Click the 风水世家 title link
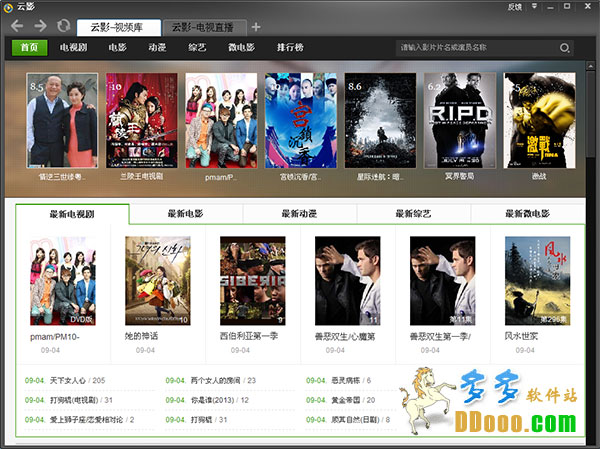The width and height of the screenshot is (600, 449). click(x=521, y=336)
